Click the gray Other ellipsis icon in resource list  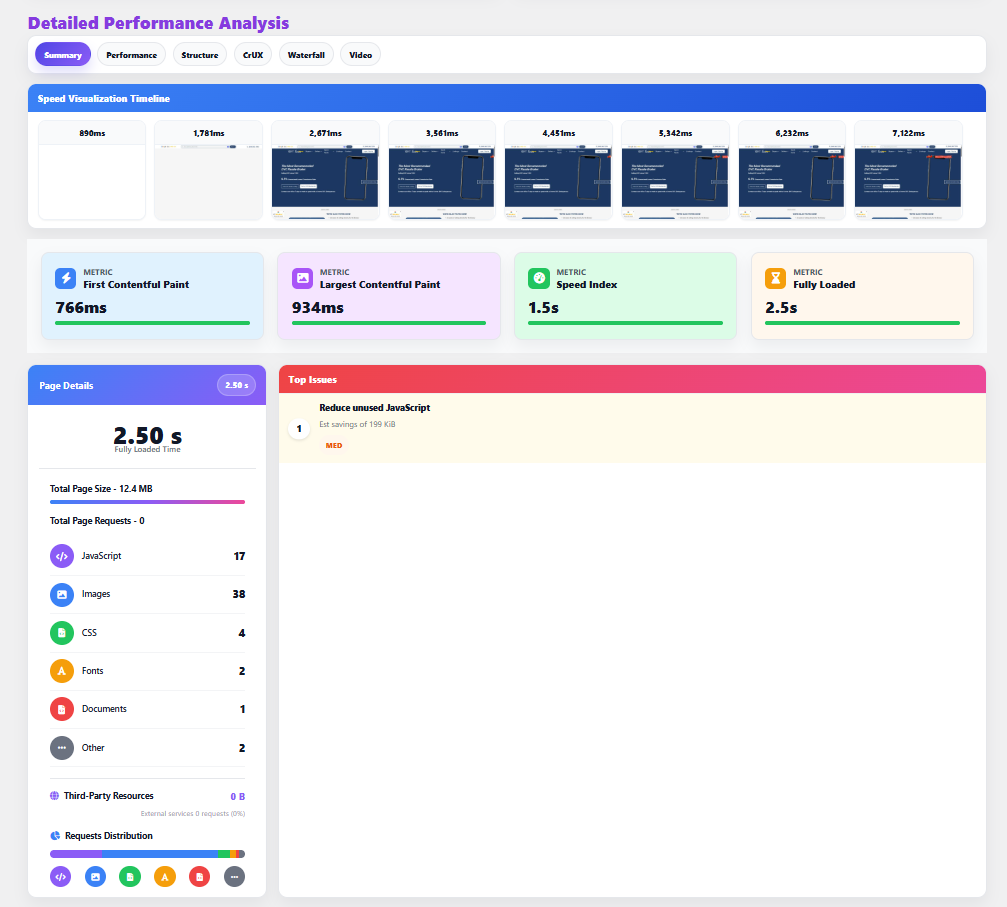click(61, 748)
